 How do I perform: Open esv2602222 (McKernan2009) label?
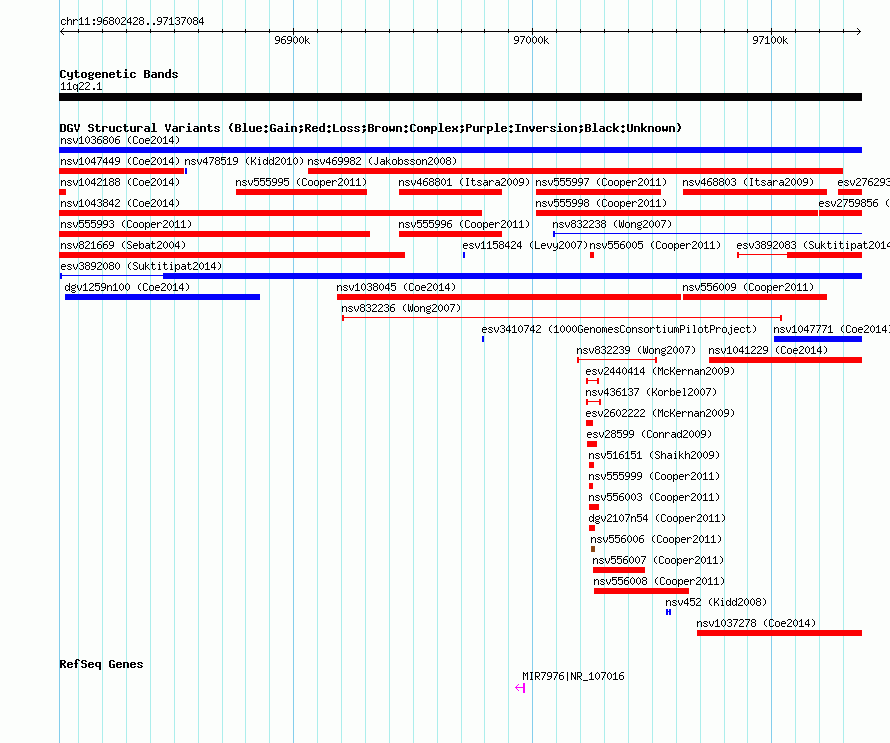660,413
